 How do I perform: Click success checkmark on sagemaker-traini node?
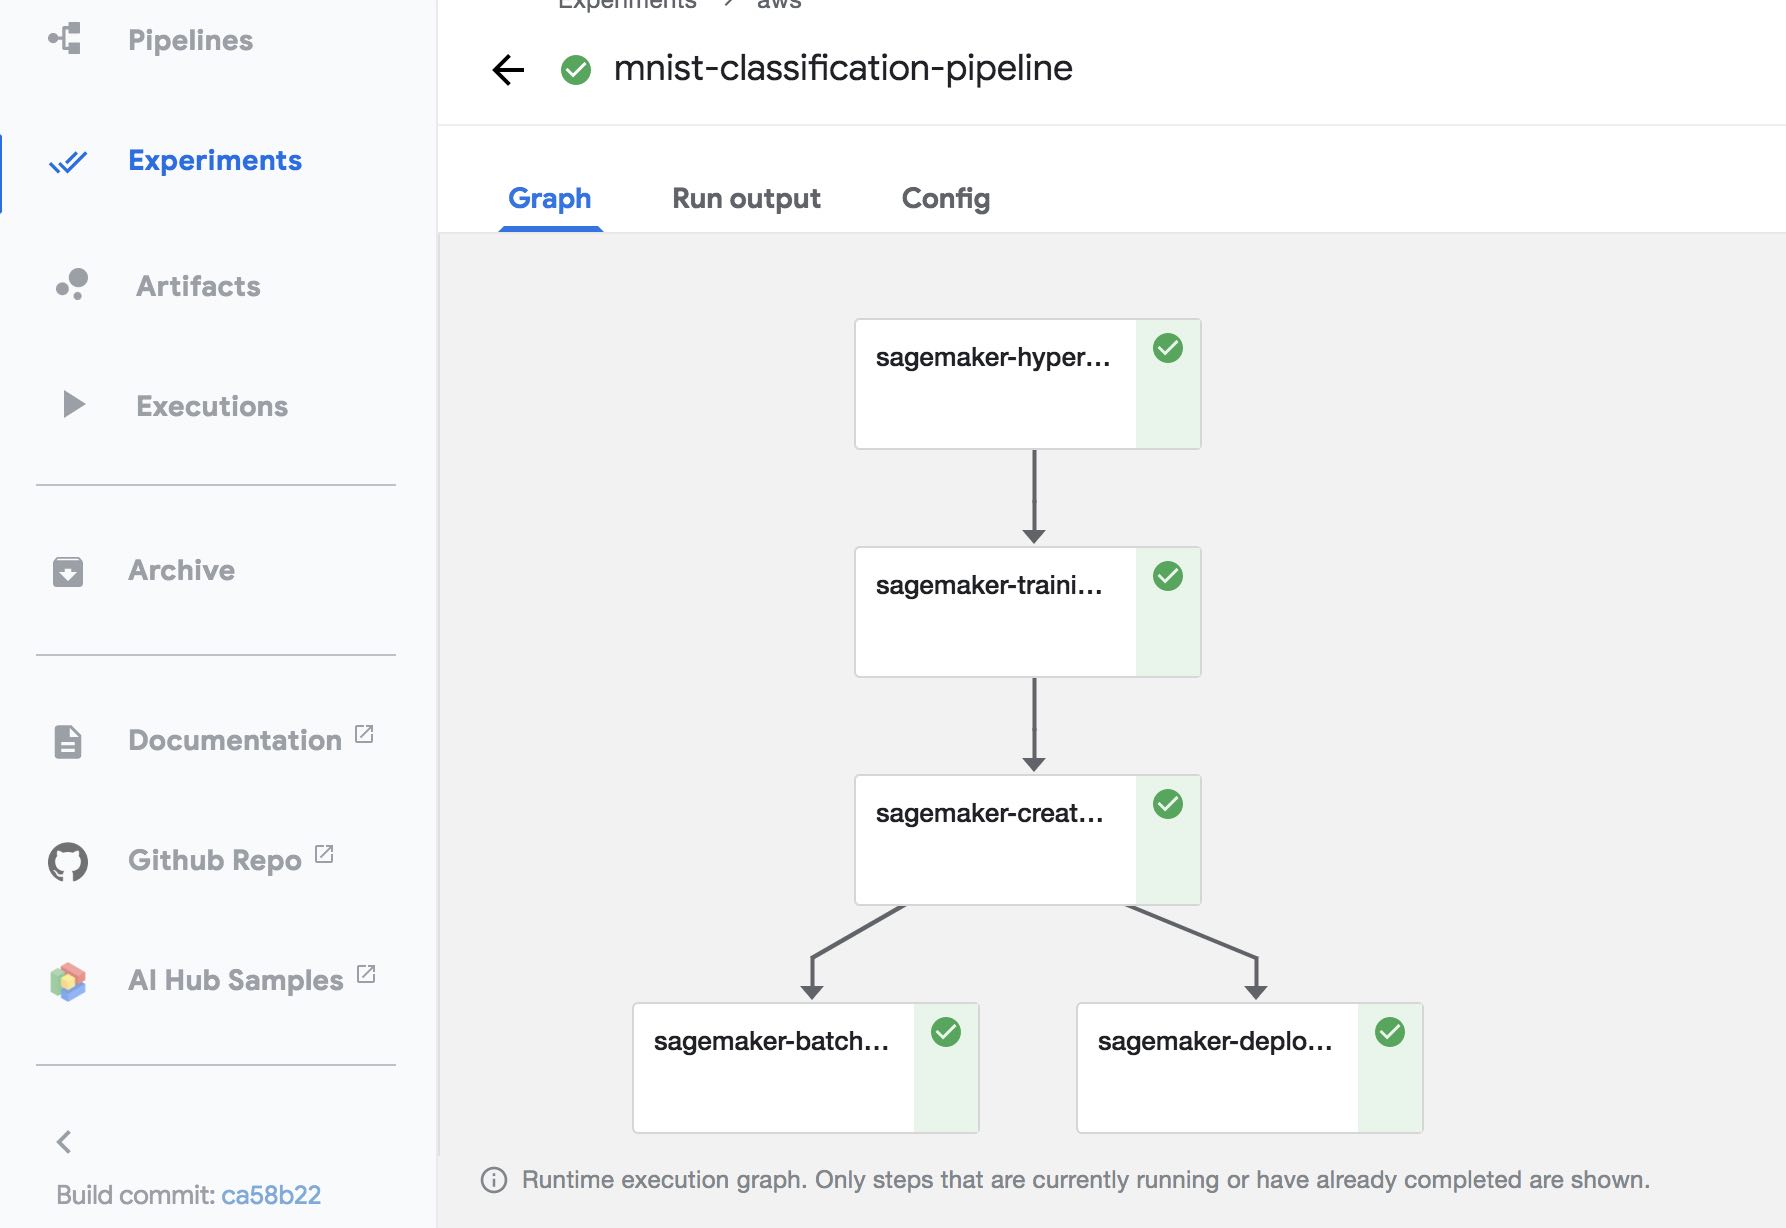pos(1168,576)
